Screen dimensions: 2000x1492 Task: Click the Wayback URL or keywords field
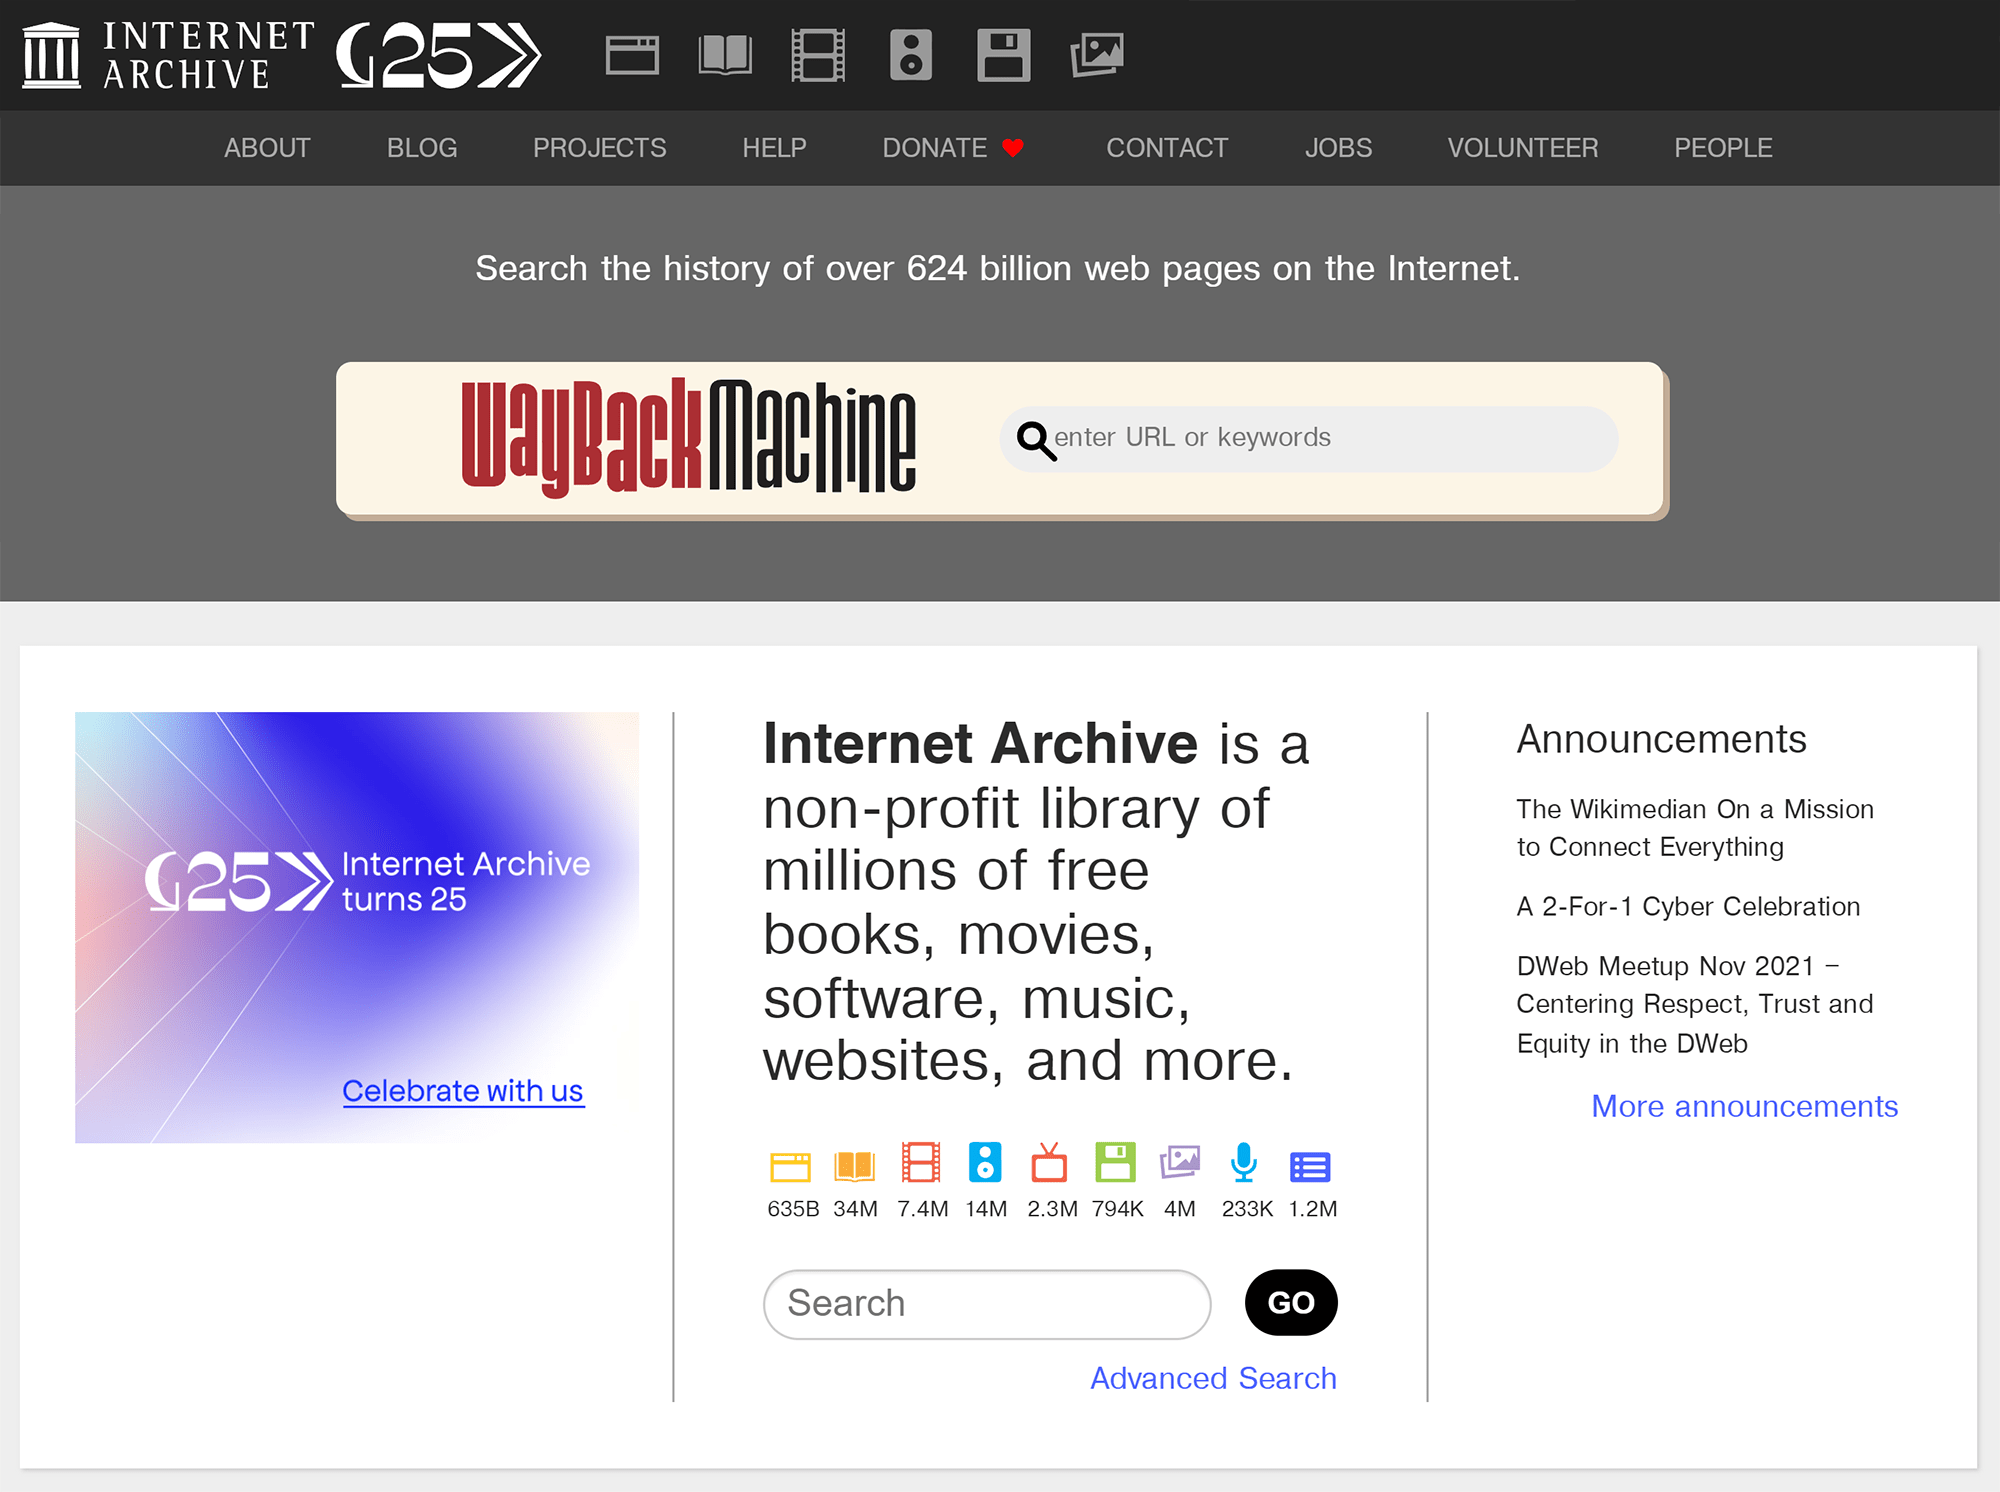pyautogui.click(x=1309, y=439)
